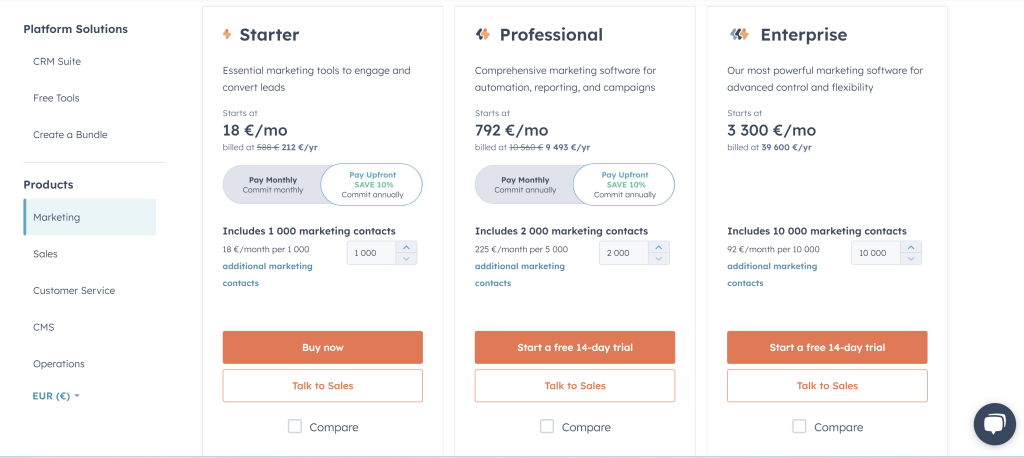Decrease Starter marketing contacts with down arrow

point(406,259)
